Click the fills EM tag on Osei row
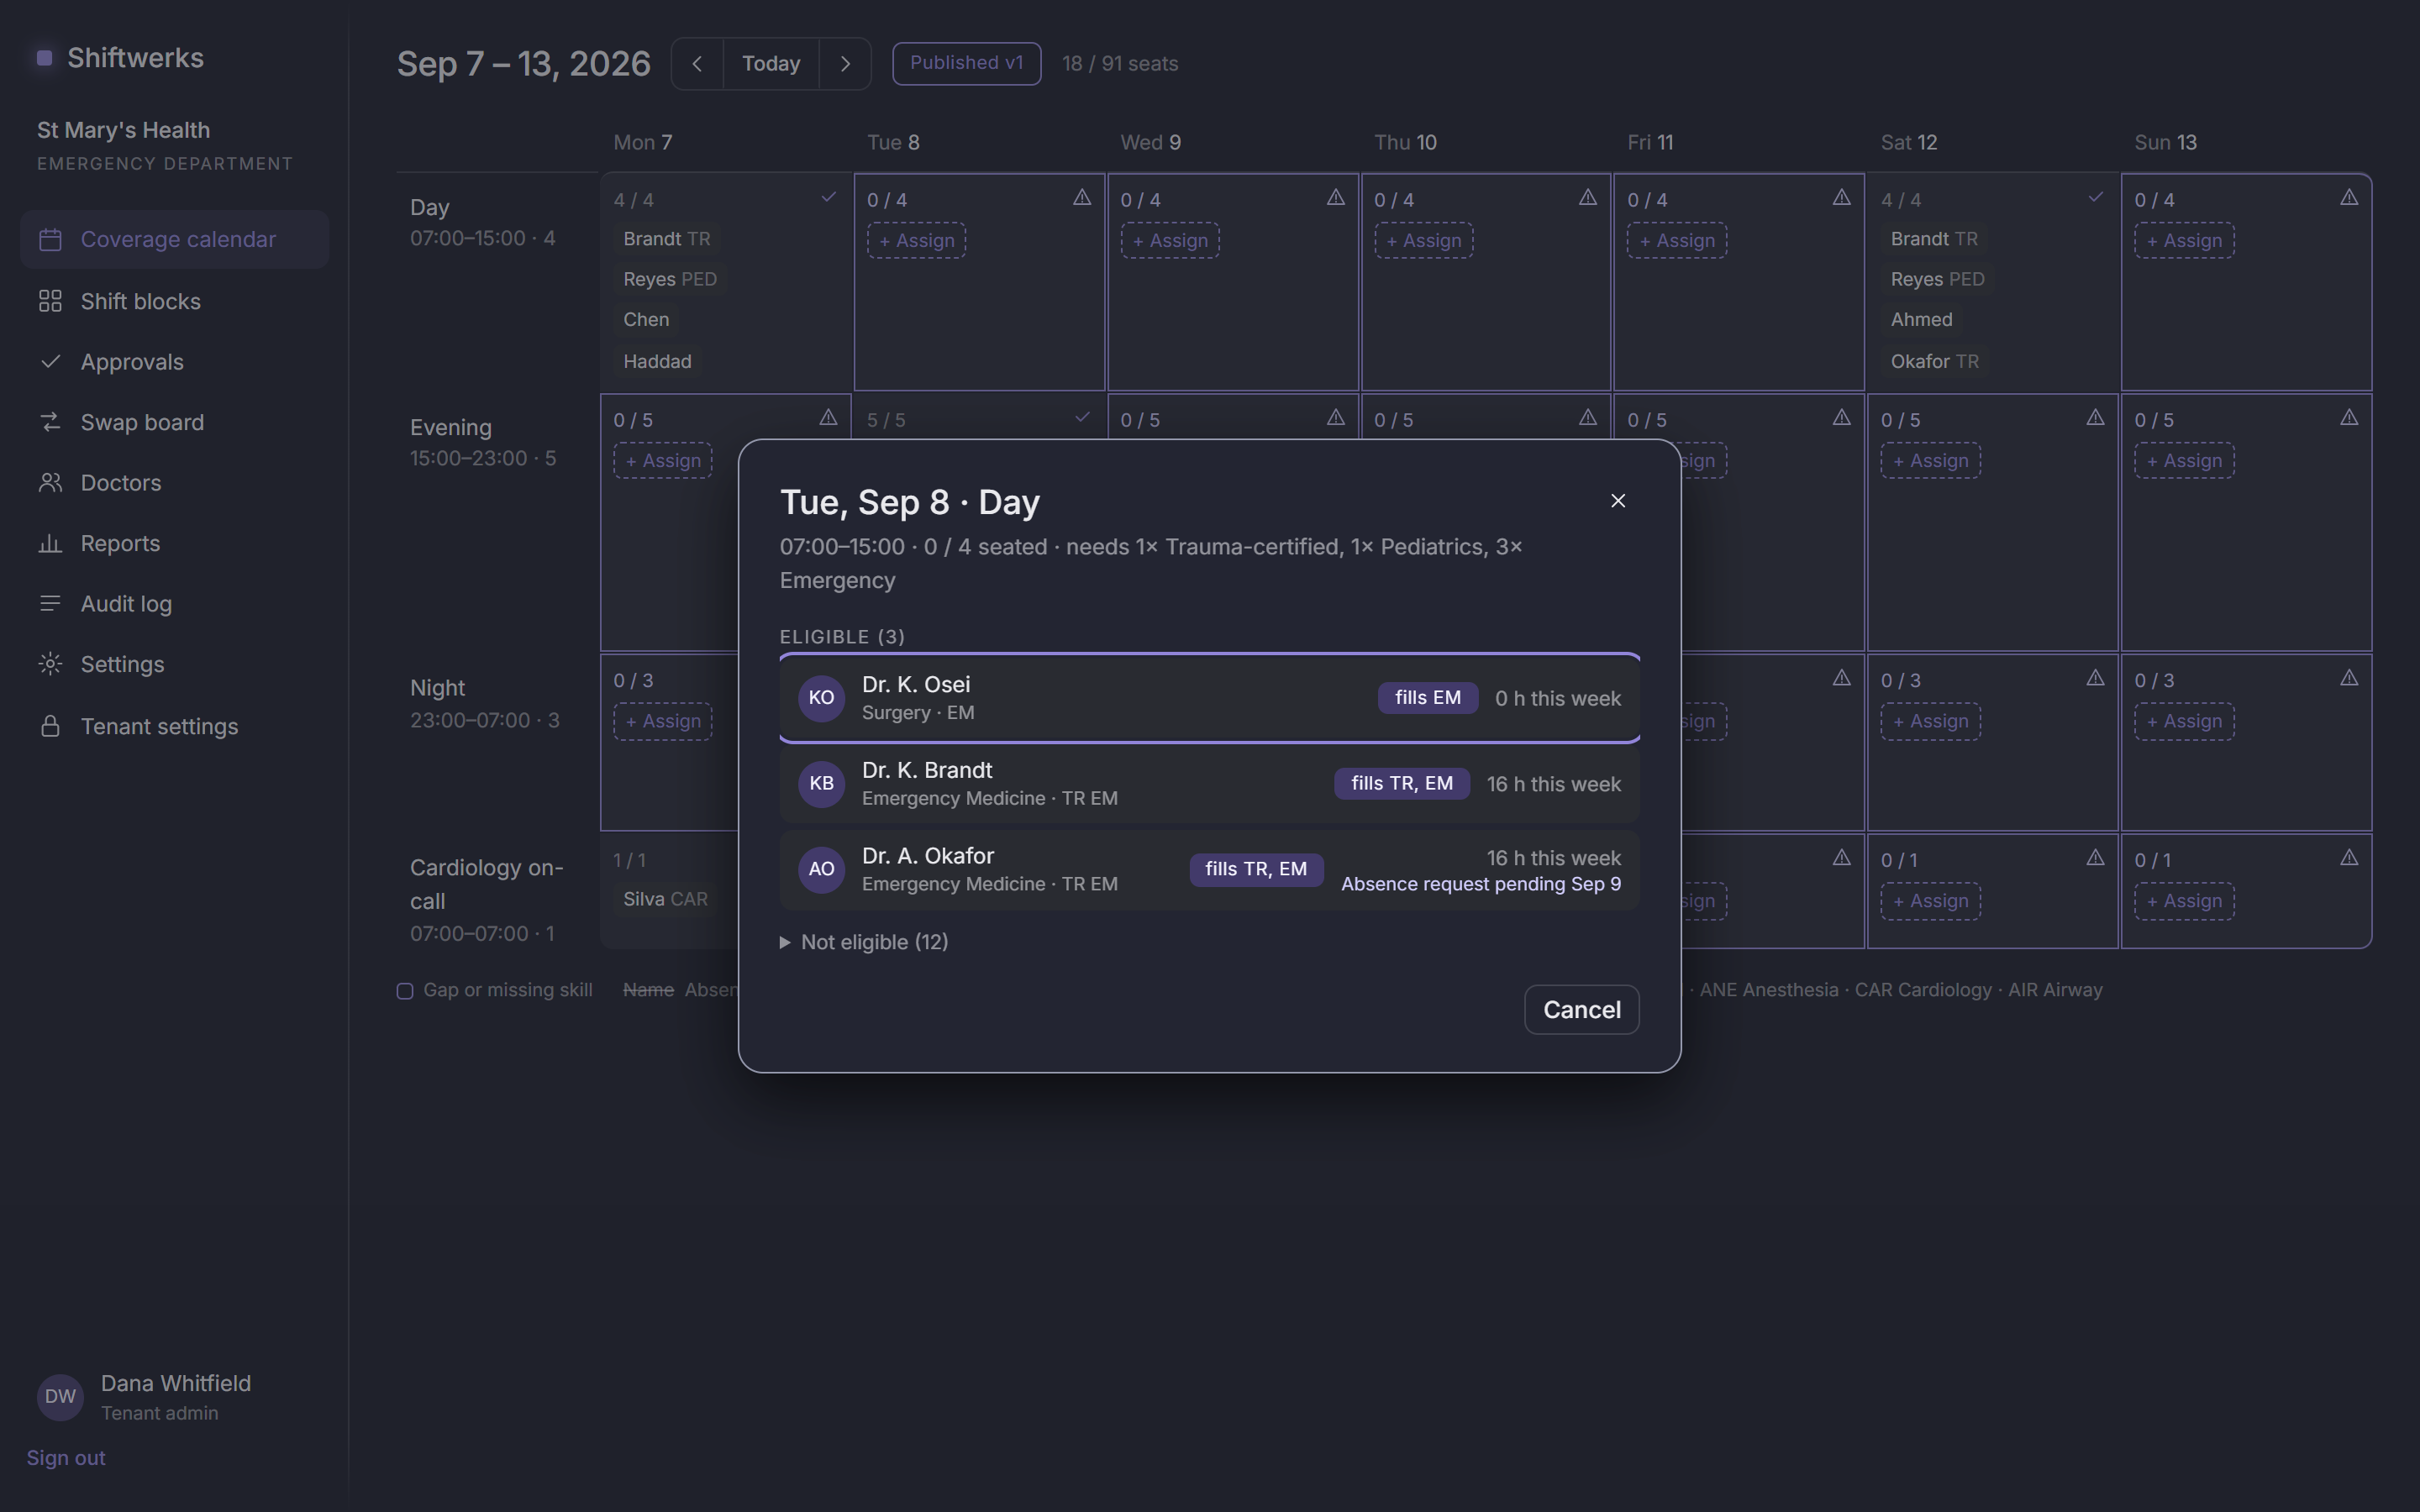 [x=1427, y=698]
